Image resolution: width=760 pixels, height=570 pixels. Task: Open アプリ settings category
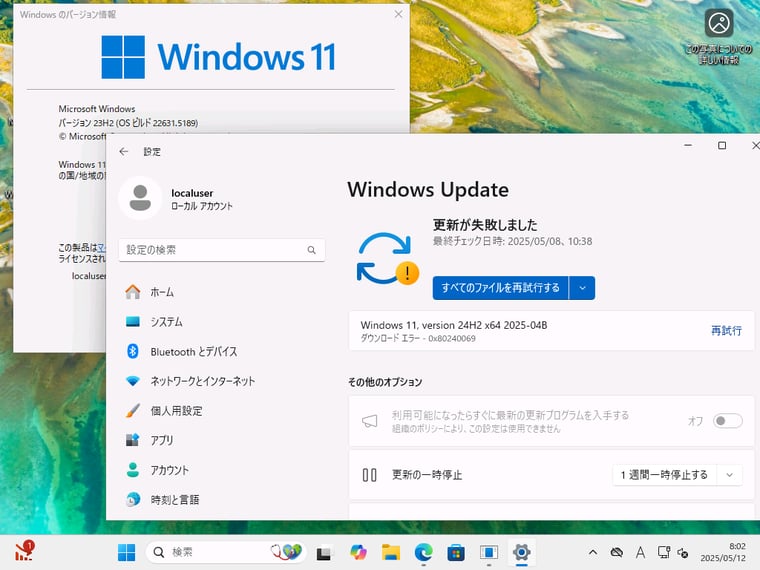pyautogui.click(x=222, y=440)
